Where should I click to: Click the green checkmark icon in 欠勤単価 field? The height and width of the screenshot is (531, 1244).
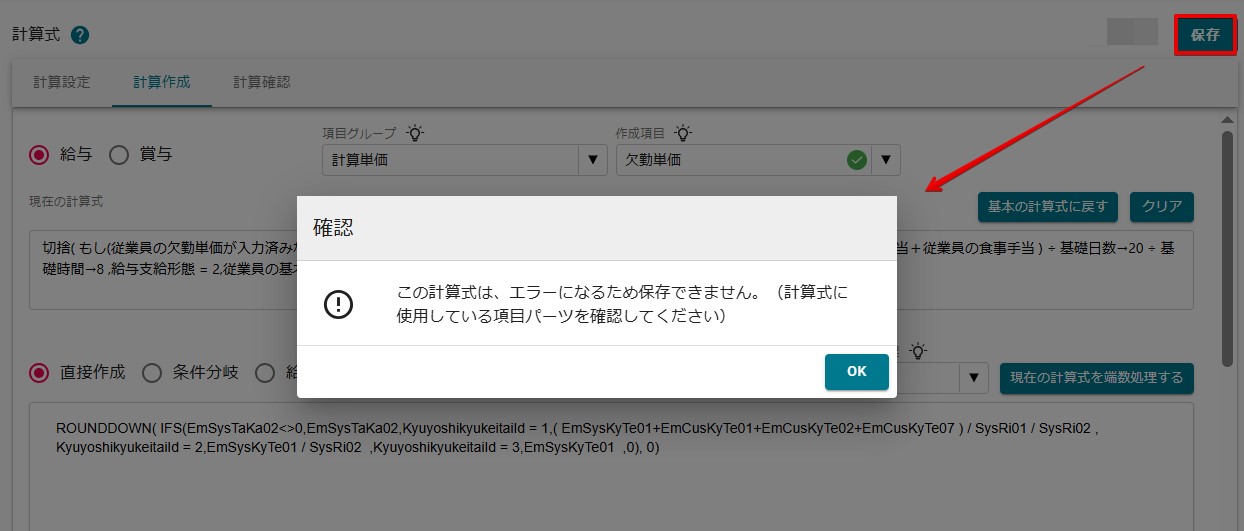856,160
